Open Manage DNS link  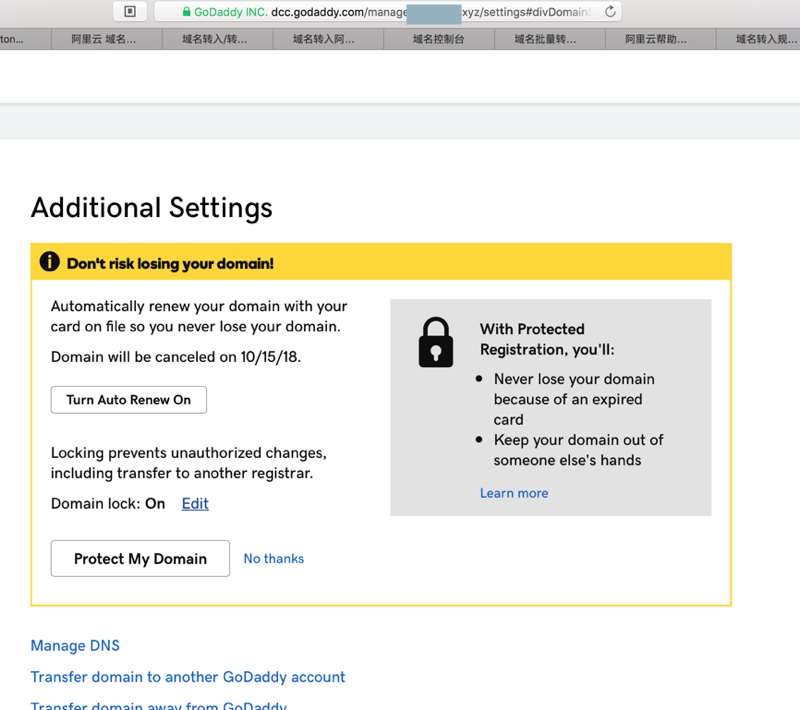(75, 646)
